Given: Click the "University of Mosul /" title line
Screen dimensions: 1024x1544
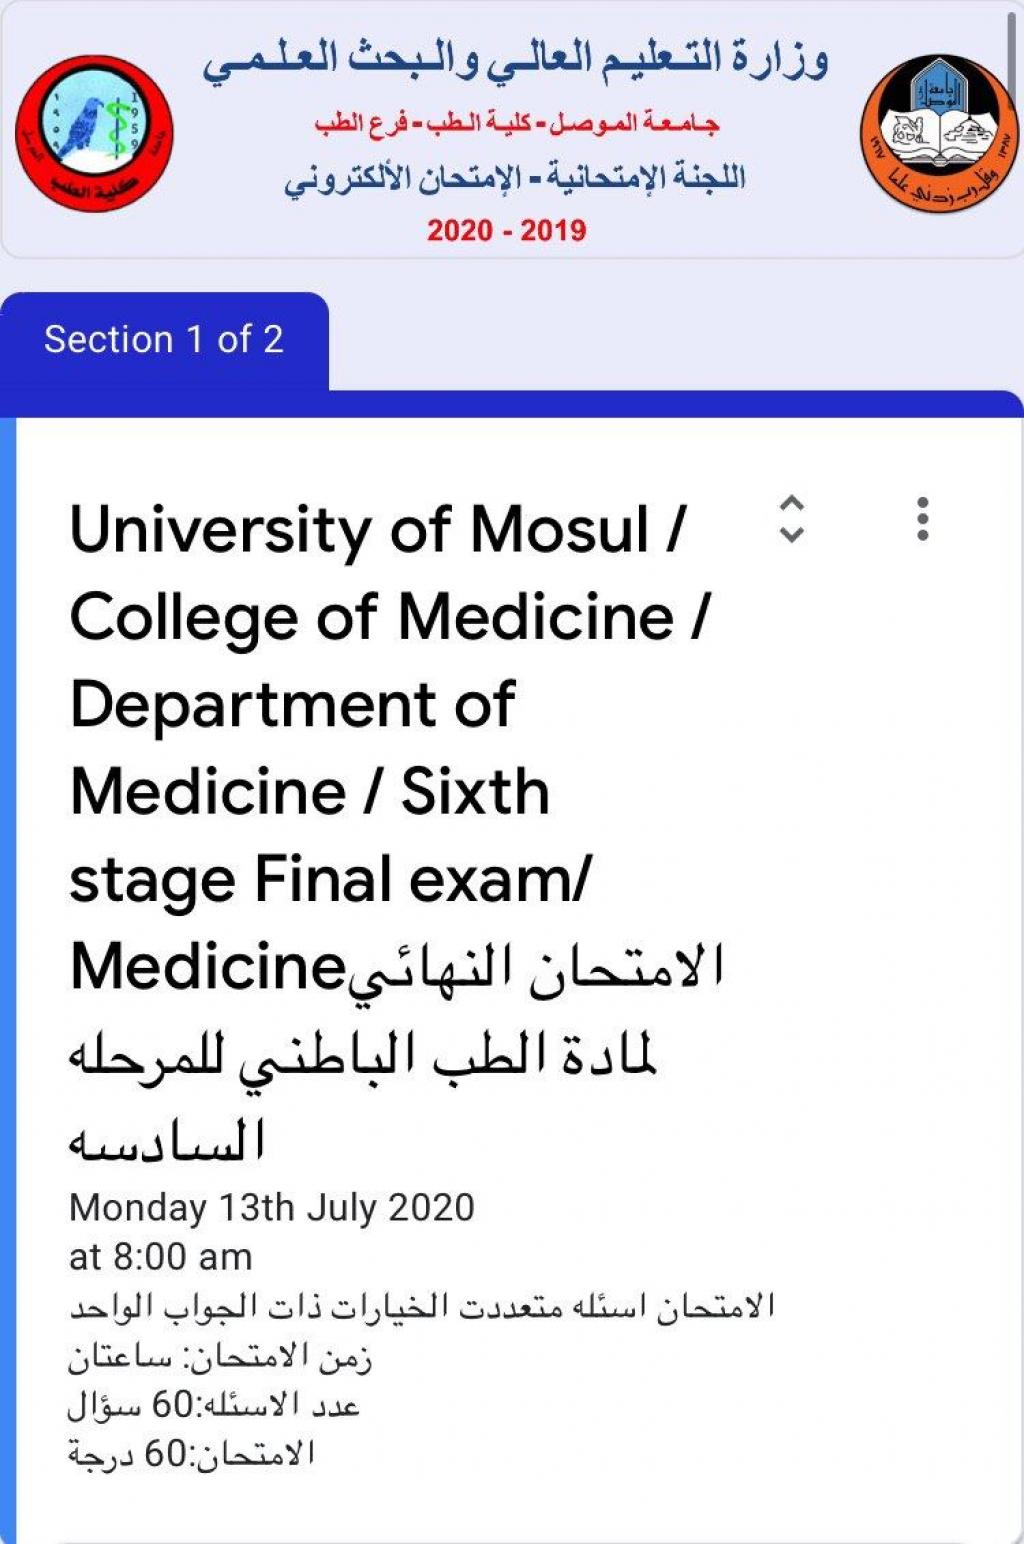Looking at the screenshot, I should pyautogui.click(x=378, y=529).
